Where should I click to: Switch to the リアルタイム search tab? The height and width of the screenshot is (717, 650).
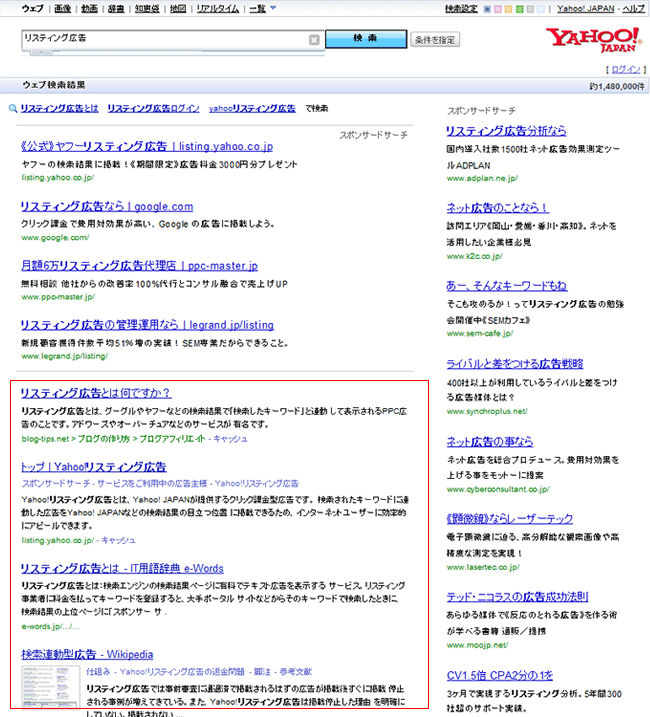pos(218,8)
